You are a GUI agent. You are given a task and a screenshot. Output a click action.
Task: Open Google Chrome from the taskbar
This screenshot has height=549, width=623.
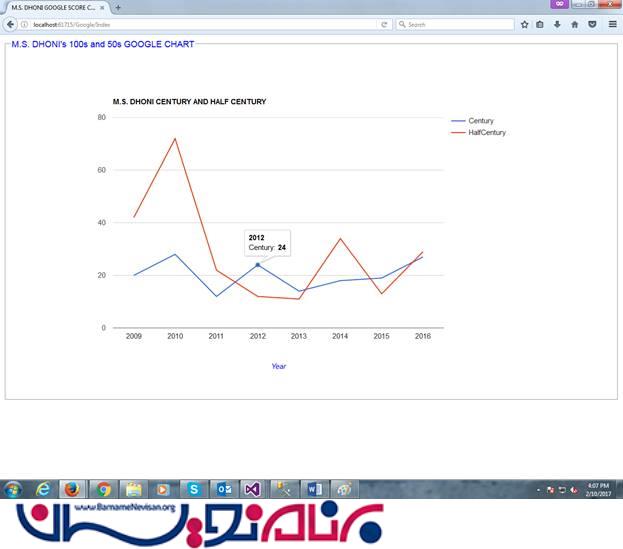click(103, 489)
